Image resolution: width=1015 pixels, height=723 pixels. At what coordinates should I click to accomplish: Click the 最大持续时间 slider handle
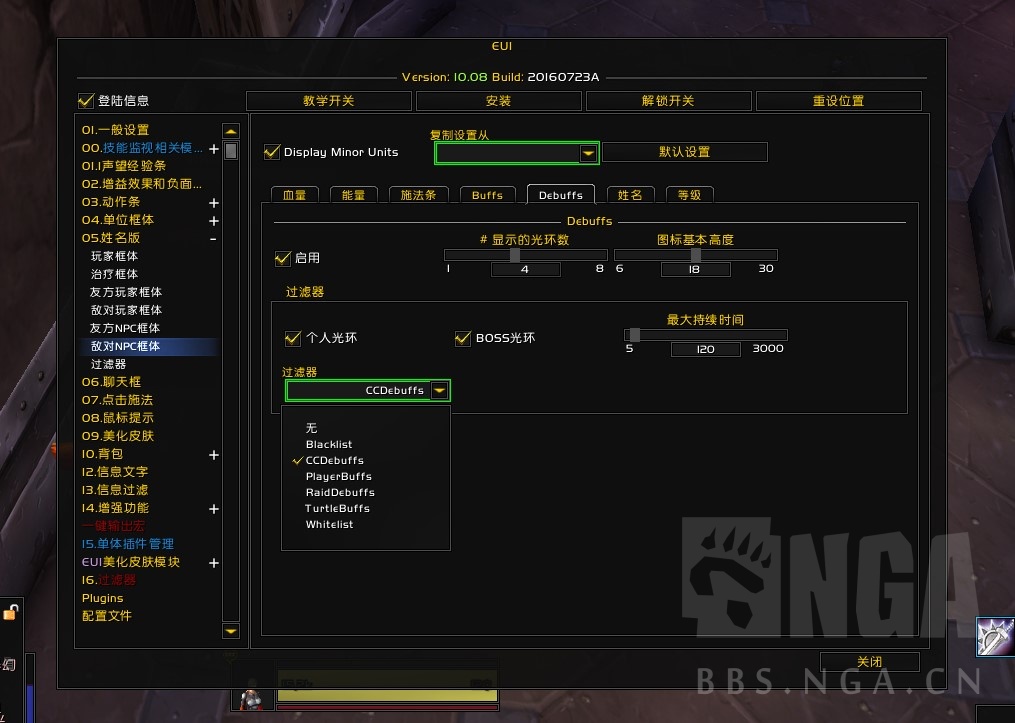pos(636,336)
